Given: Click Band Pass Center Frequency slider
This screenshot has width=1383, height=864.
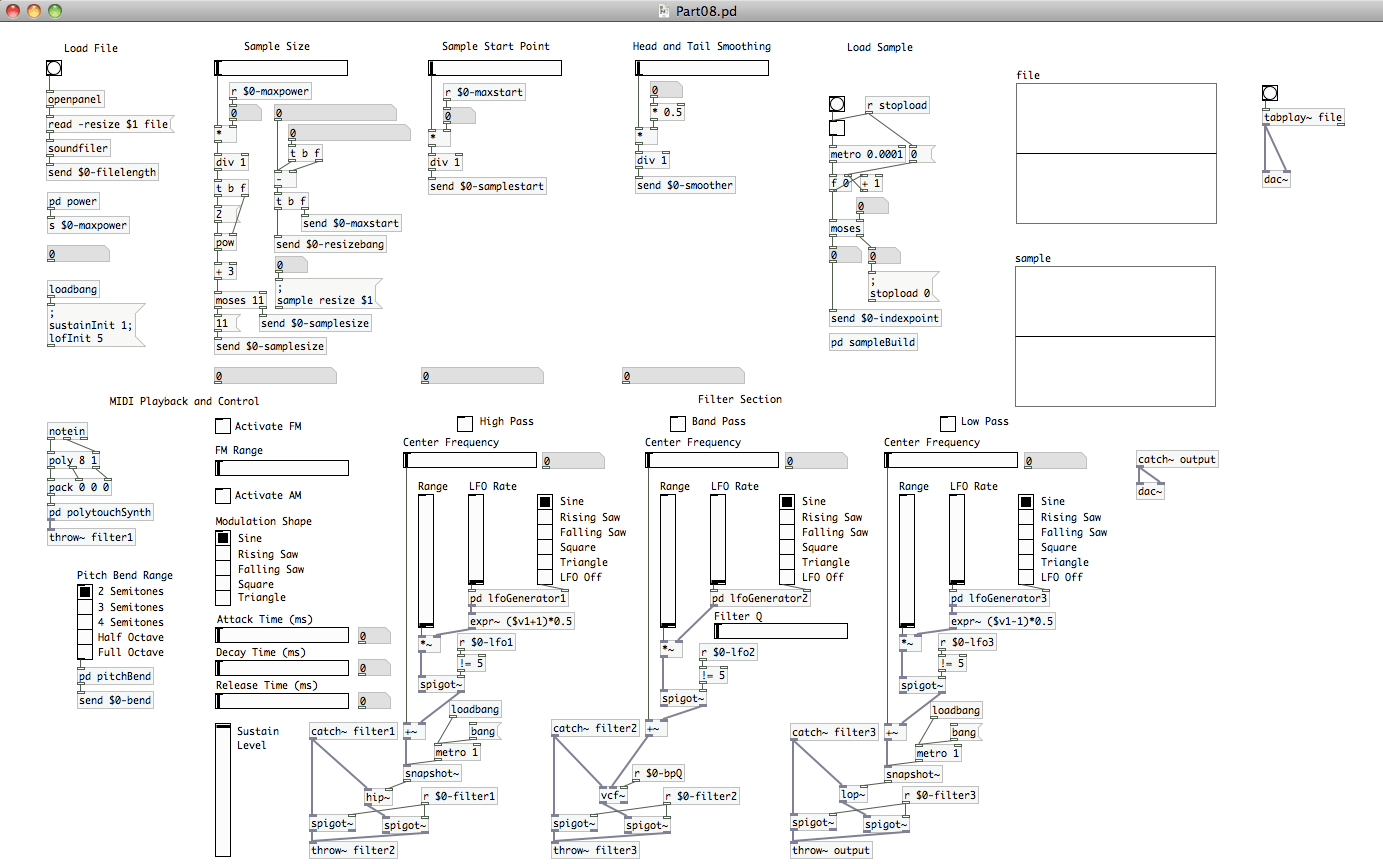Looking at the screenshot, I should point(712,460).
